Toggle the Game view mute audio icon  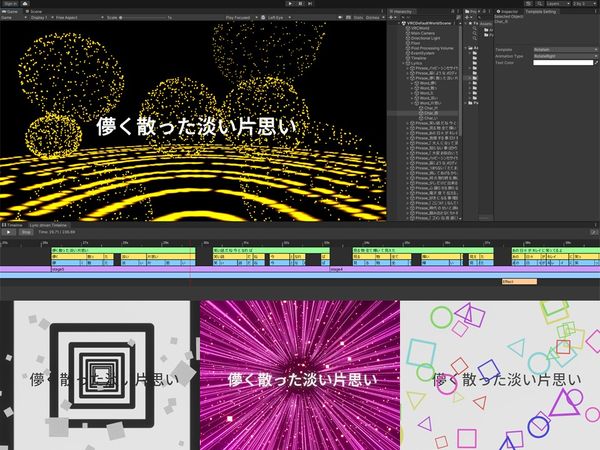tap(340, 18)
